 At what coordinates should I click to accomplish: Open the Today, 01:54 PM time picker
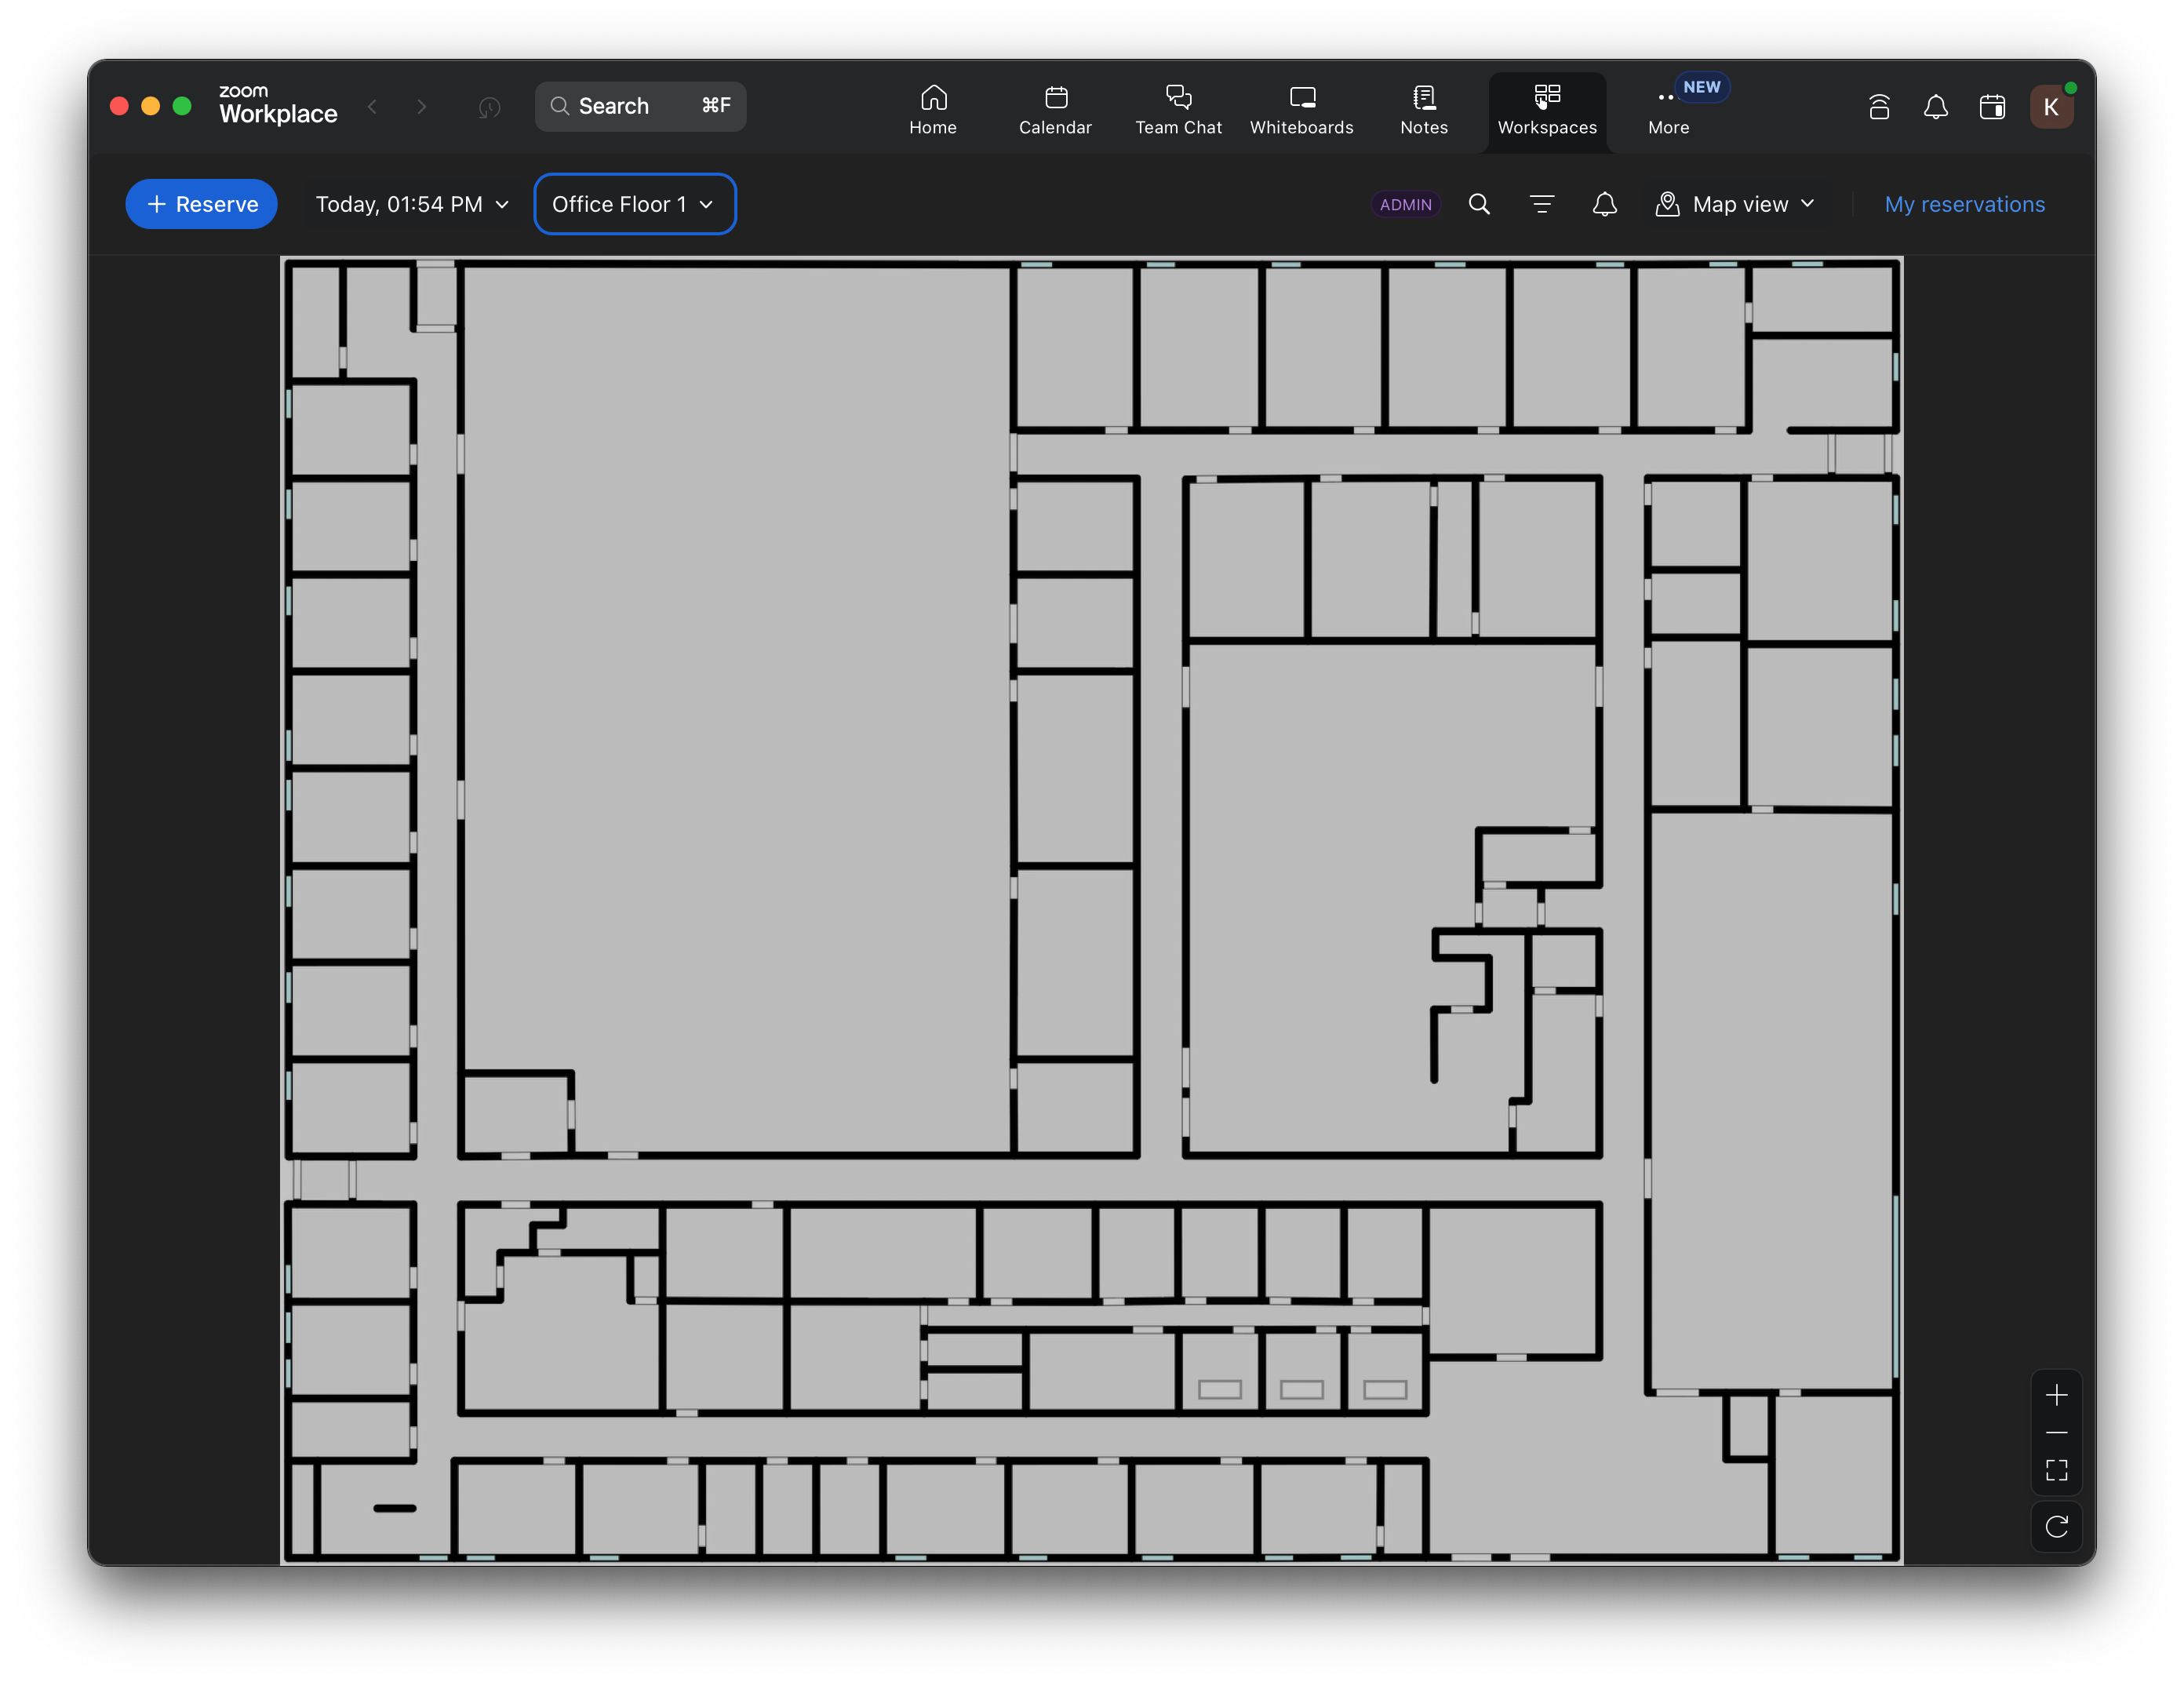click(412, 204)
